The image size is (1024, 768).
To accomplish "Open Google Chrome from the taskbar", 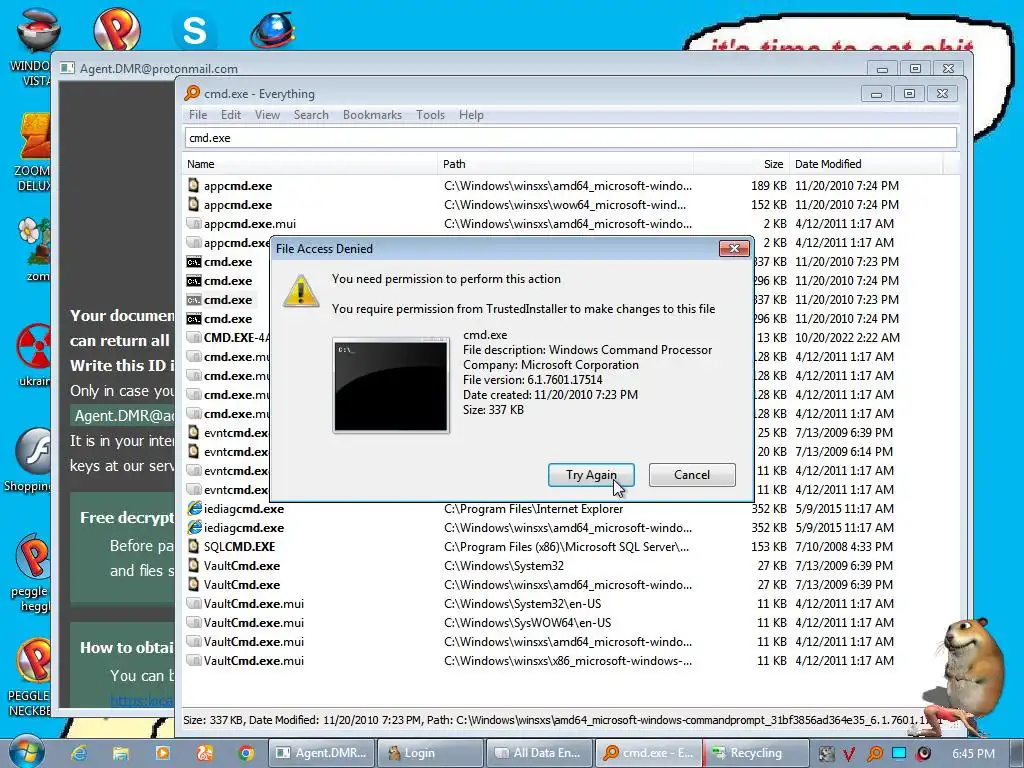I will point(246,753).
